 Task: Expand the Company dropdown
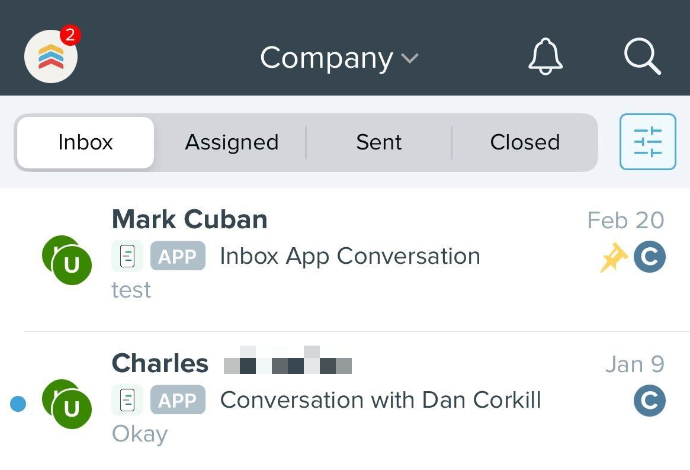339,58
